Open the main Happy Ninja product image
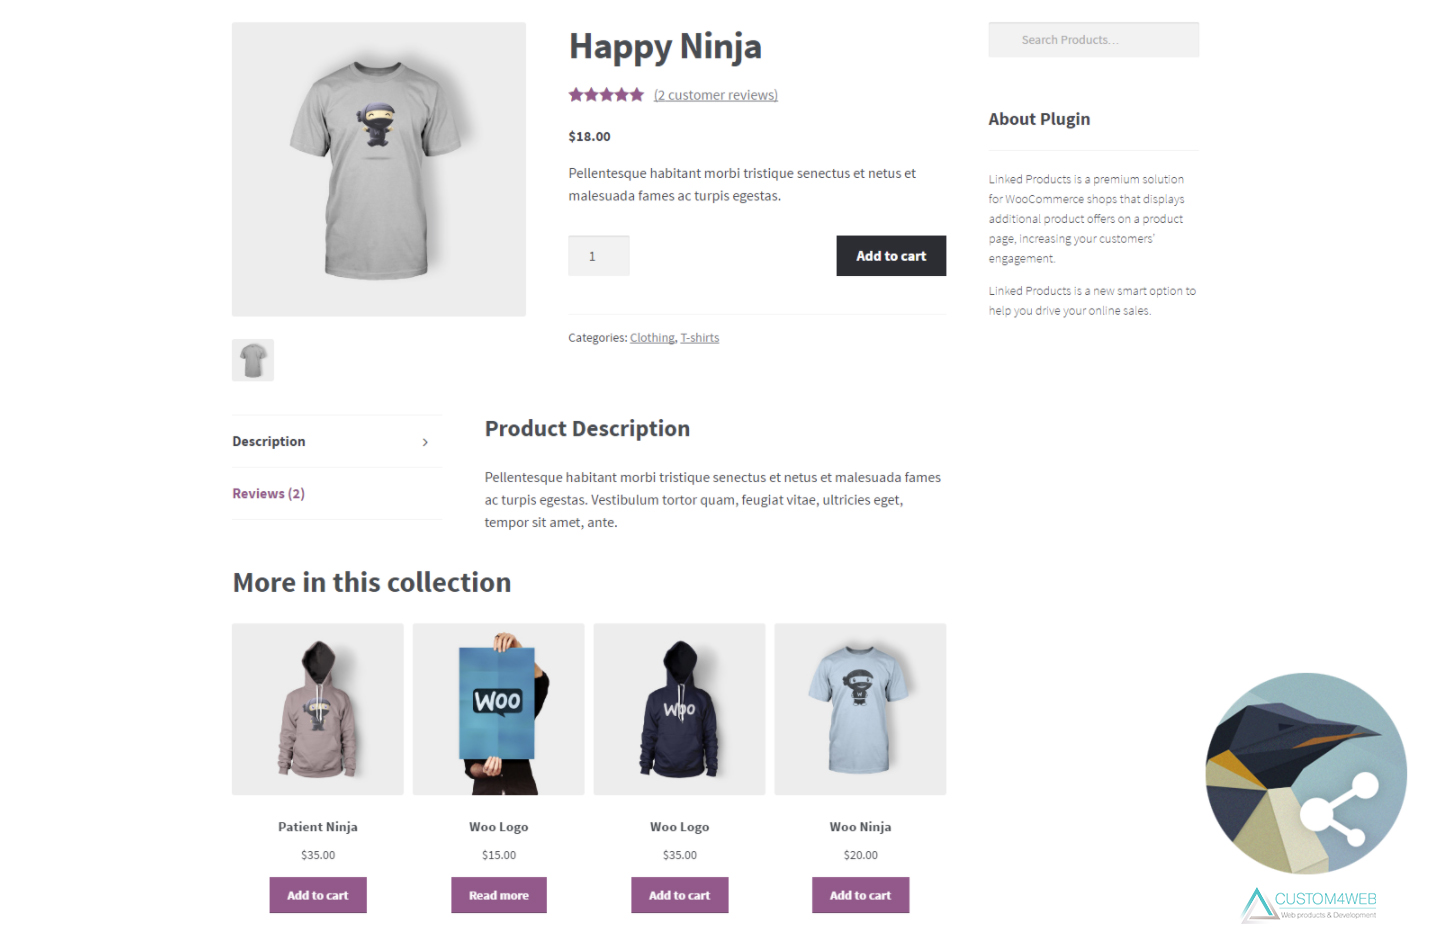 coord(379,170)
